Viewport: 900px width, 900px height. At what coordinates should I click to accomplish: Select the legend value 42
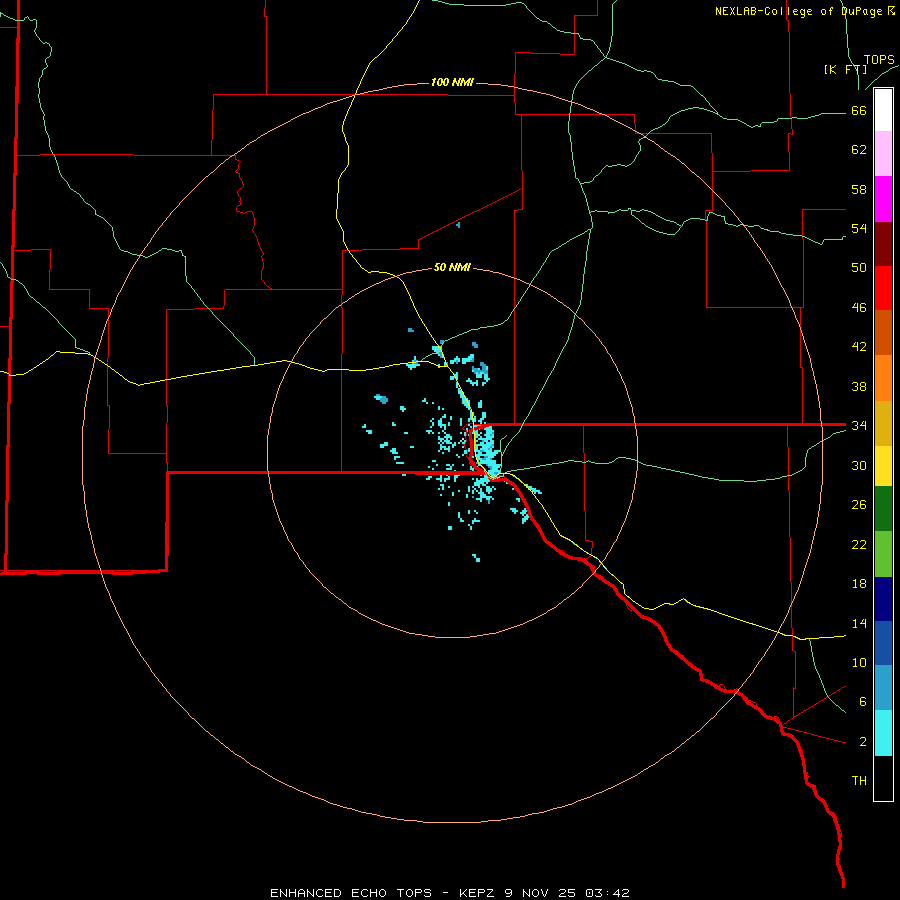point(859,347)
